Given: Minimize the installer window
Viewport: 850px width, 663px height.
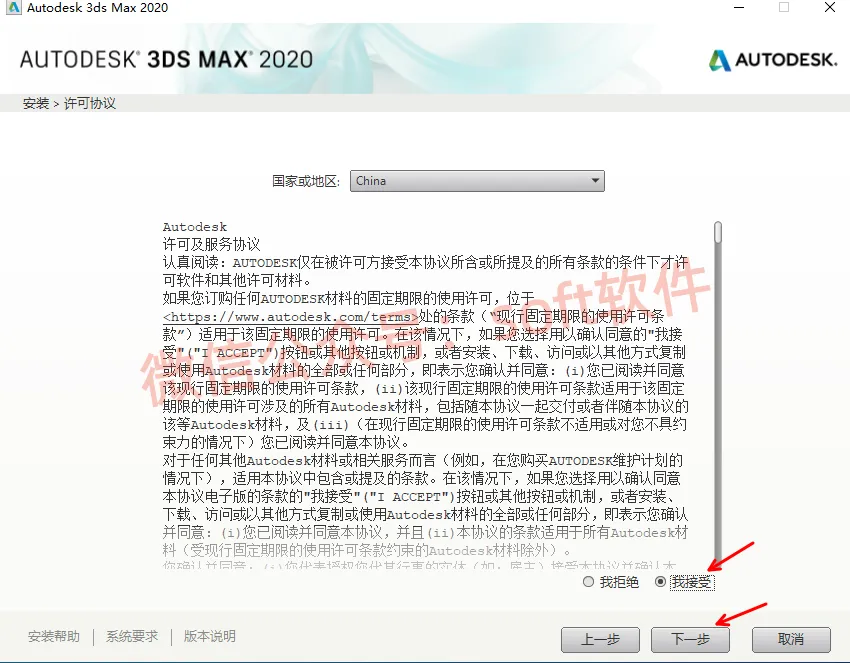Looking at the screenshot, I should click(739, 8).
